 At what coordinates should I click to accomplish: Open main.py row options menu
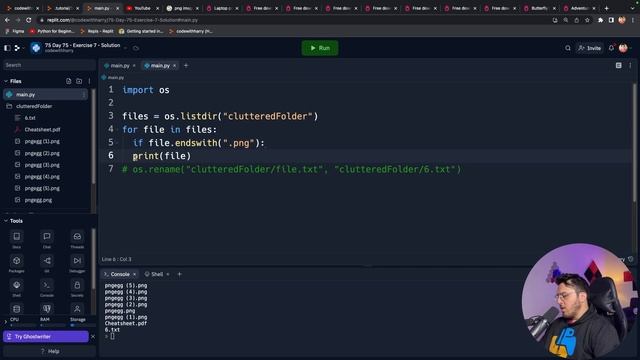click(84, 95)
